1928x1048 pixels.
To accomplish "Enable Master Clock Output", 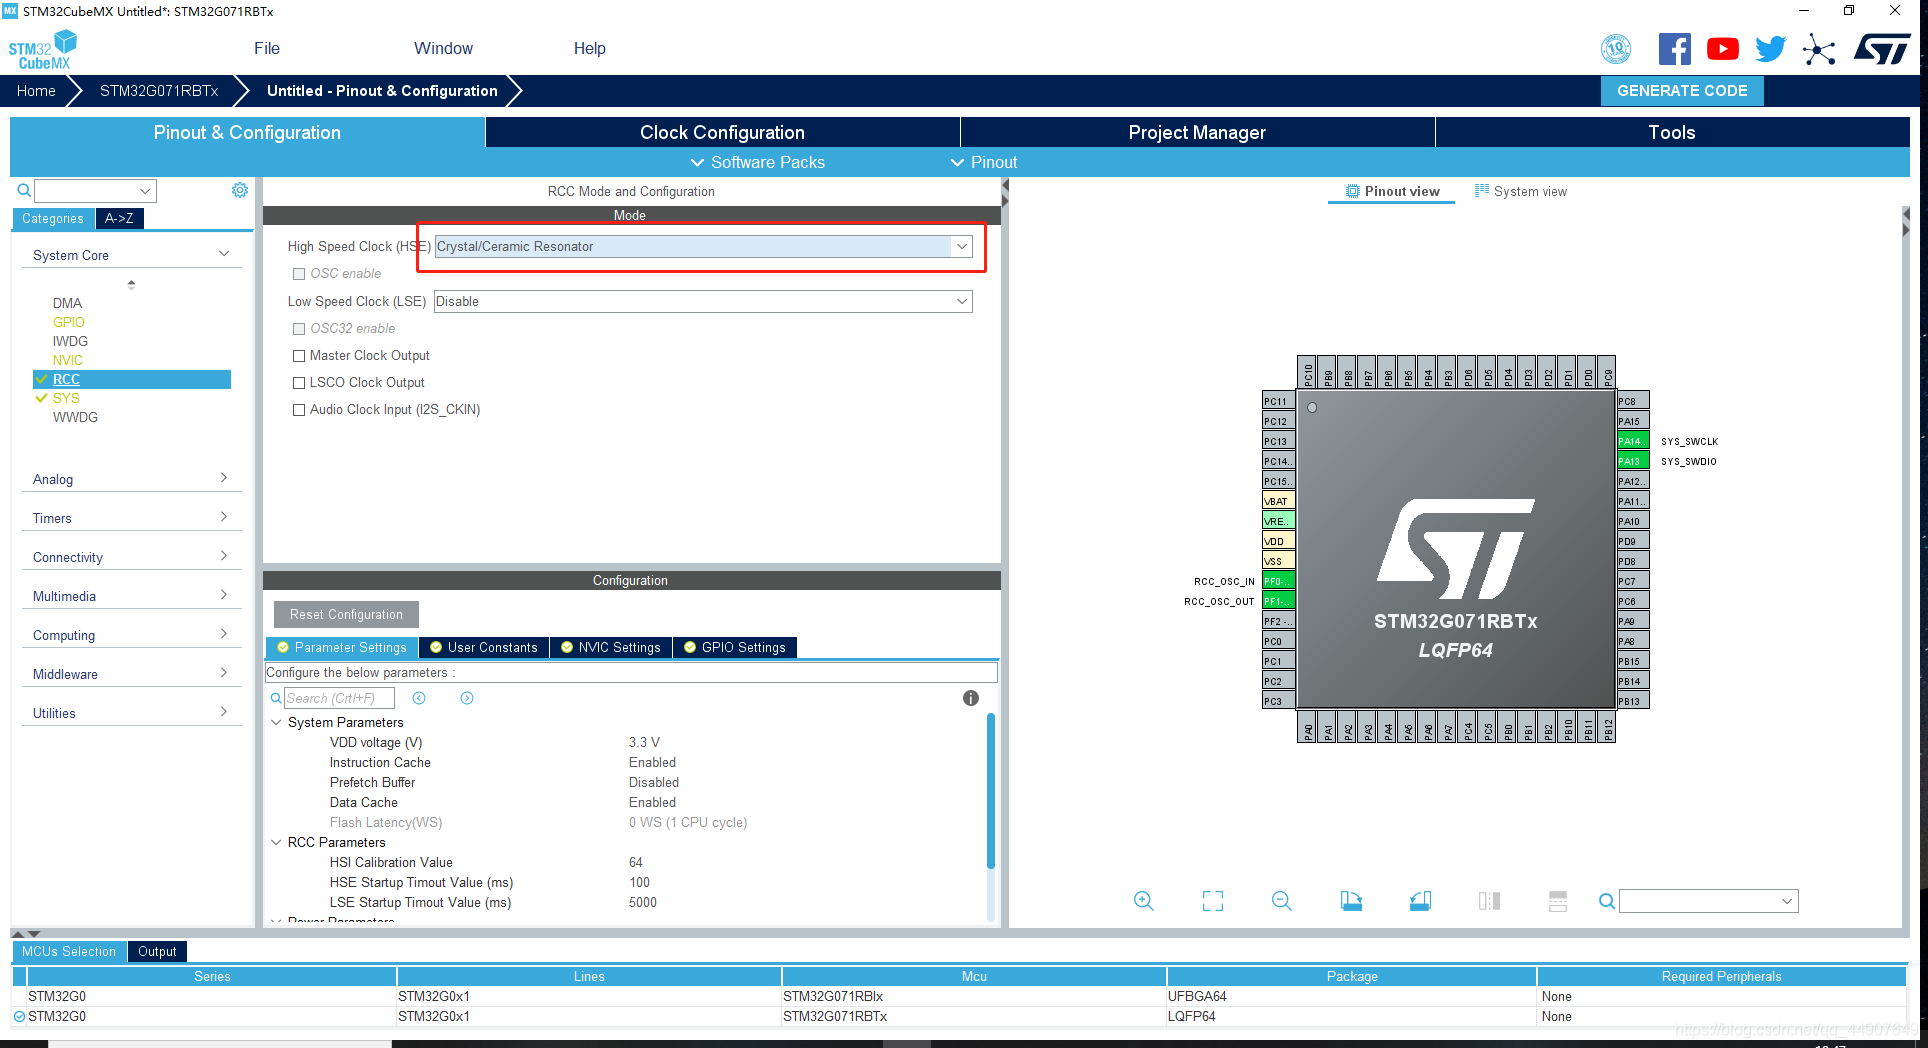I will point(299,356).
